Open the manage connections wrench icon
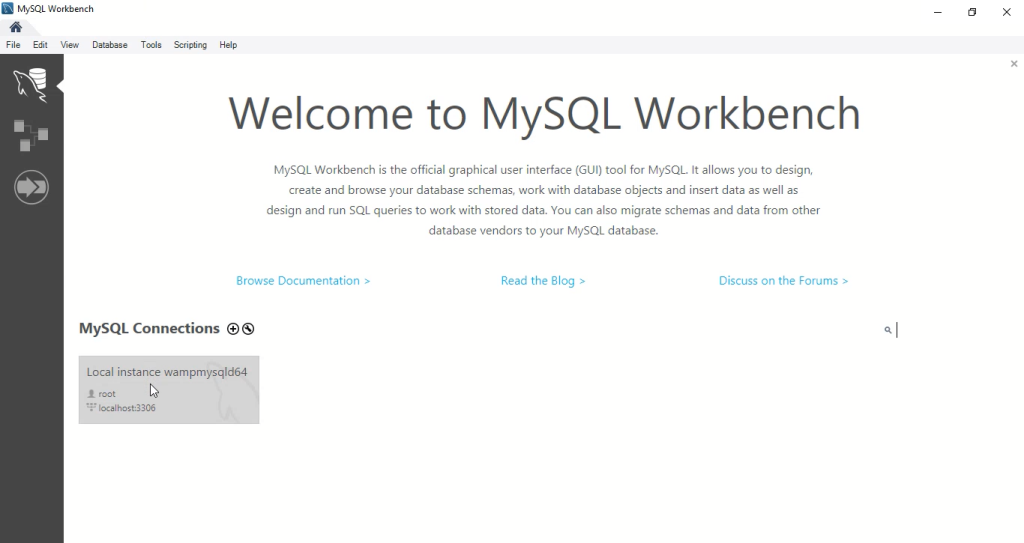The height and width of the screenshot is (543, 1024). coord(248,329)
